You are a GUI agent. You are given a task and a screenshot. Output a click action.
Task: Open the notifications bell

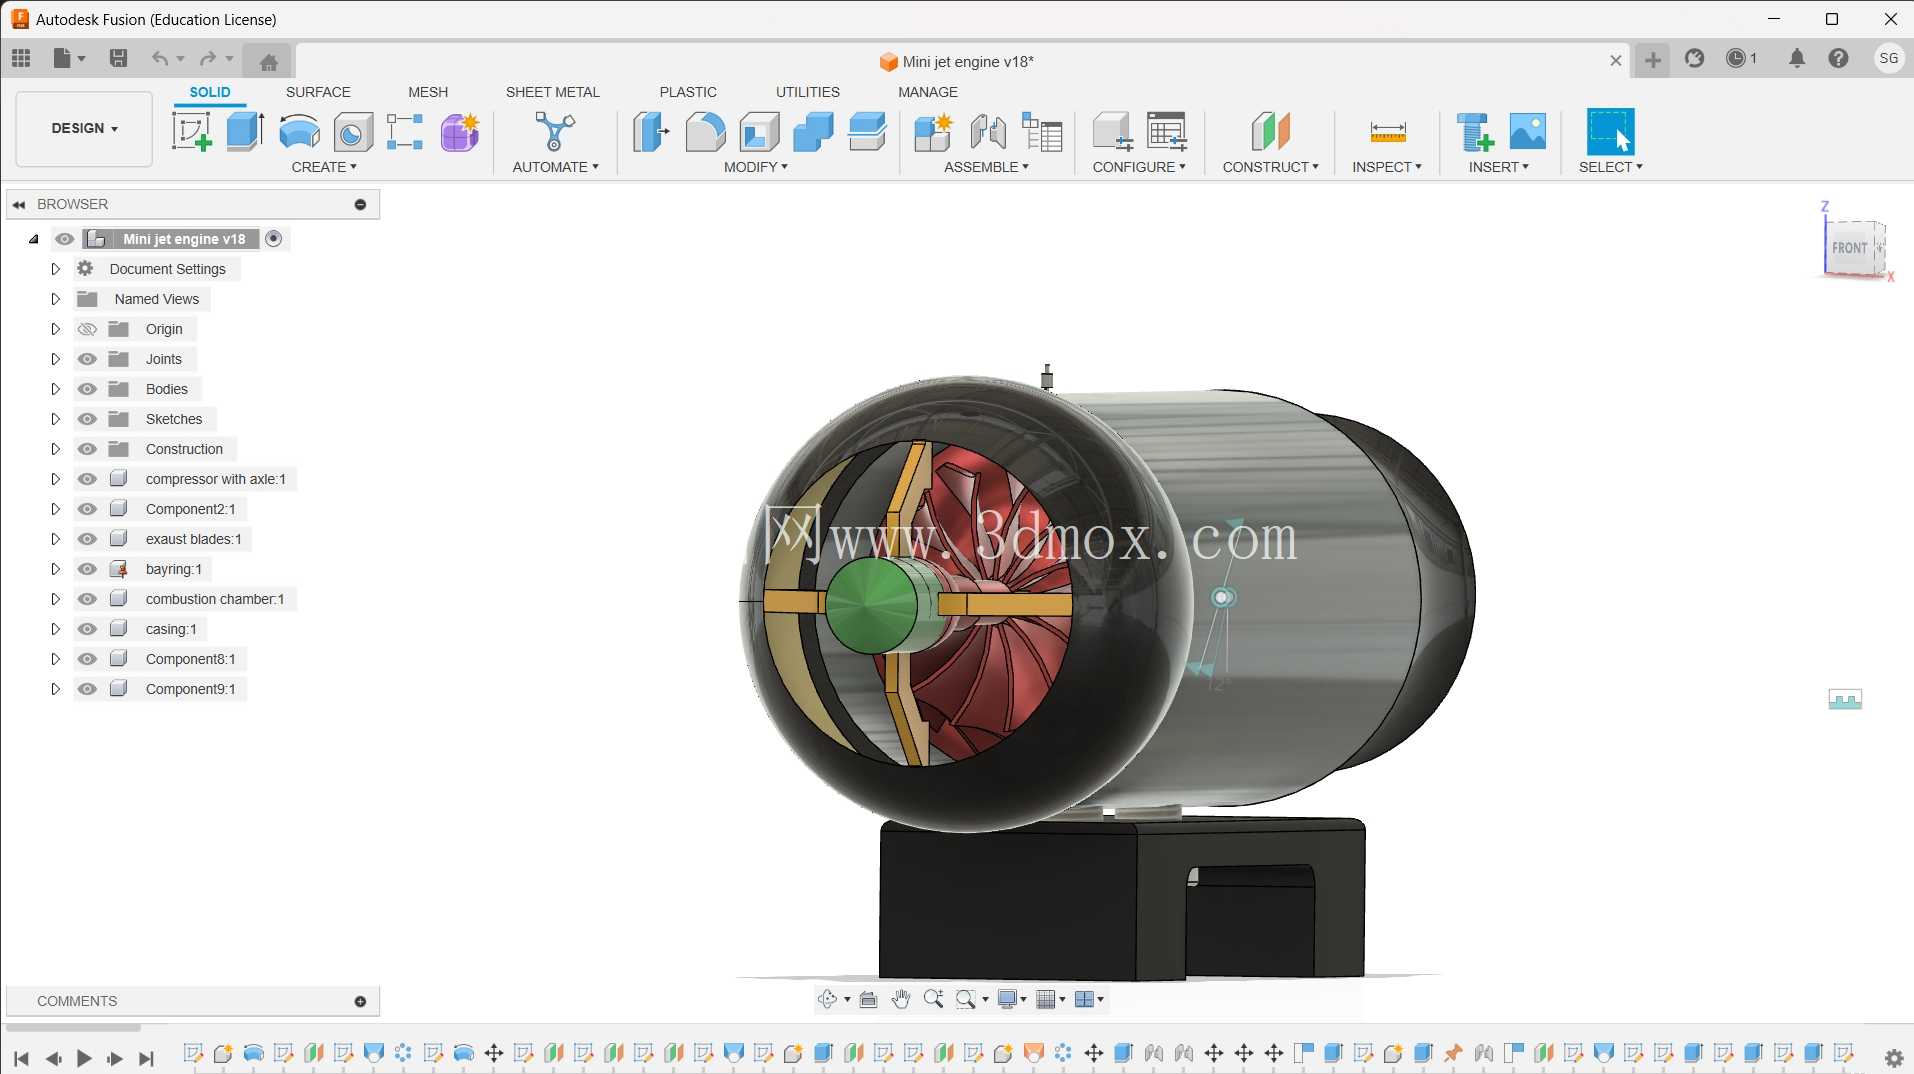[x=1797, y=58]
